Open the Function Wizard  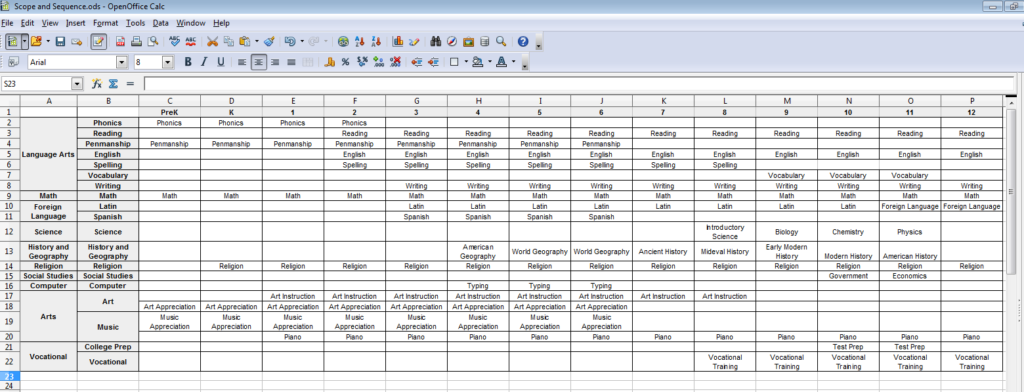[x=97, y=84]
